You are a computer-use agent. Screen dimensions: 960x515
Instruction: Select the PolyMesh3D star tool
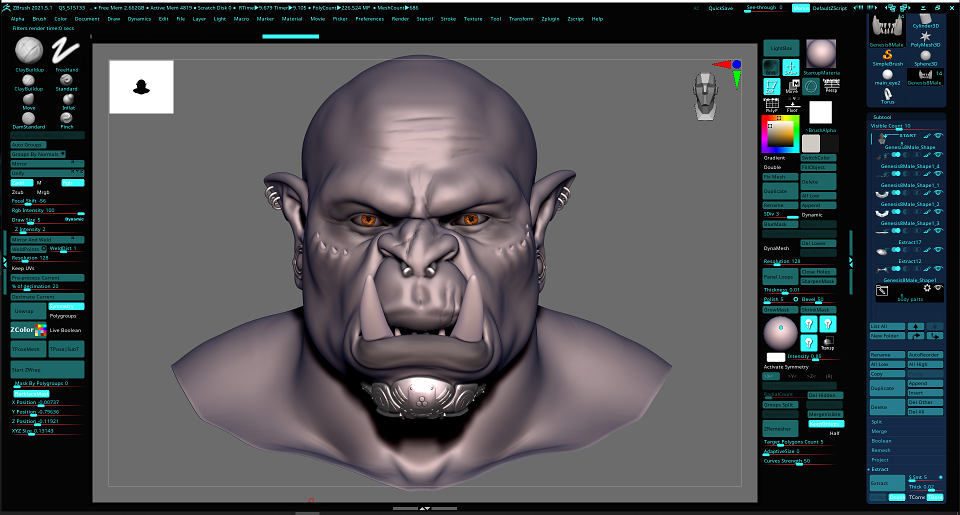(925, 37)
